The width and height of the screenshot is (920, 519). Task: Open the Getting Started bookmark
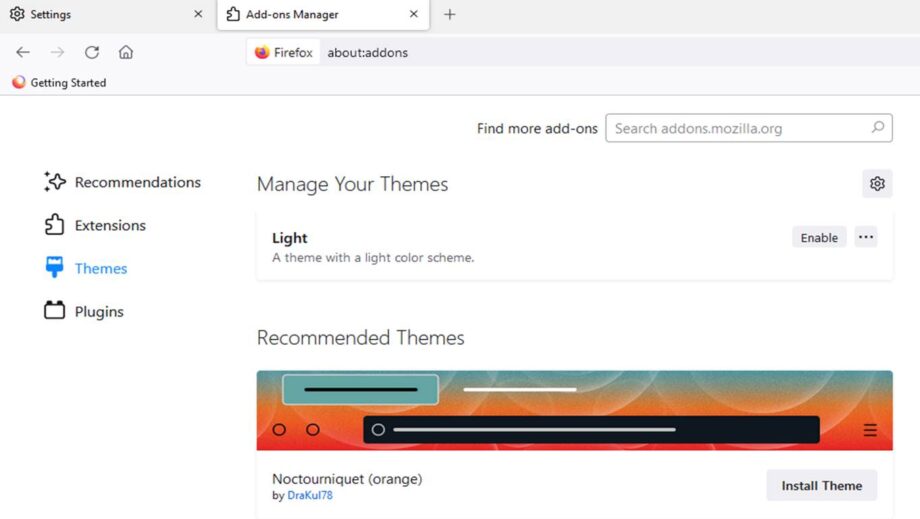[x=59, y=83]
